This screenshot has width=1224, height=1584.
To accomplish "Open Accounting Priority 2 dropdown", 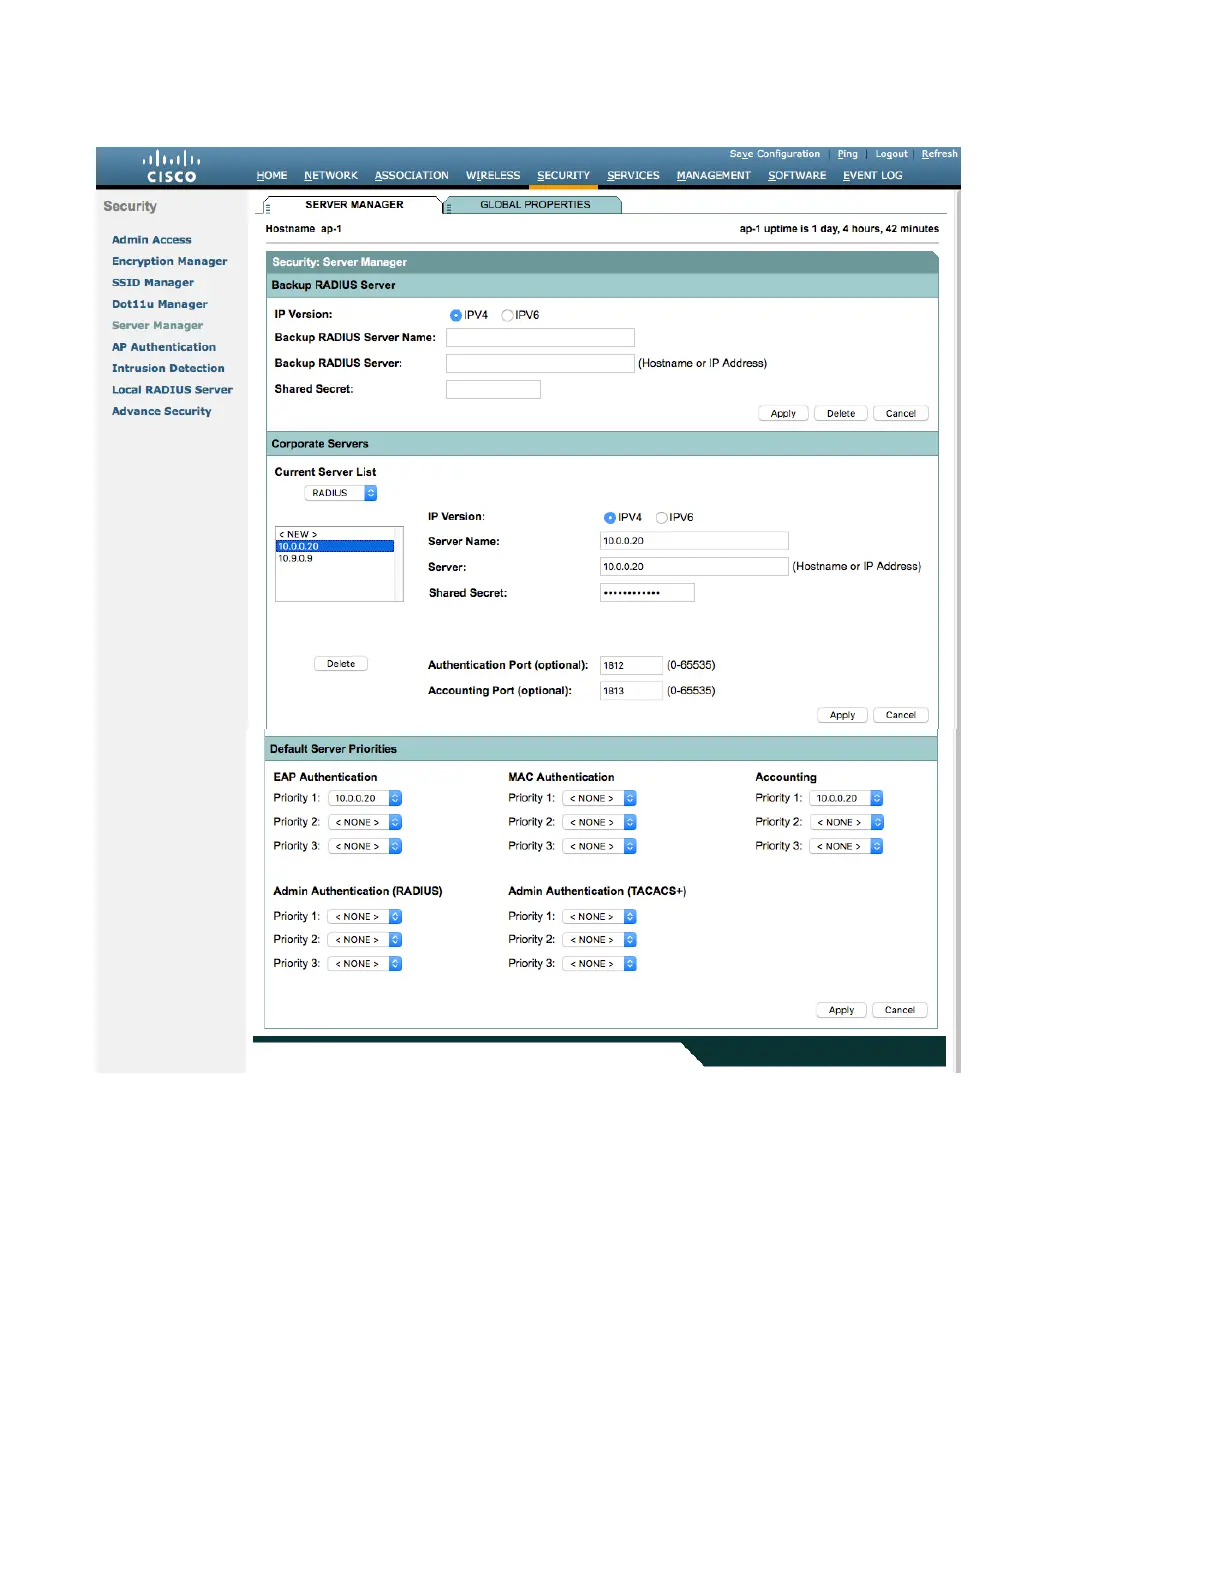I will coord(847,822).
